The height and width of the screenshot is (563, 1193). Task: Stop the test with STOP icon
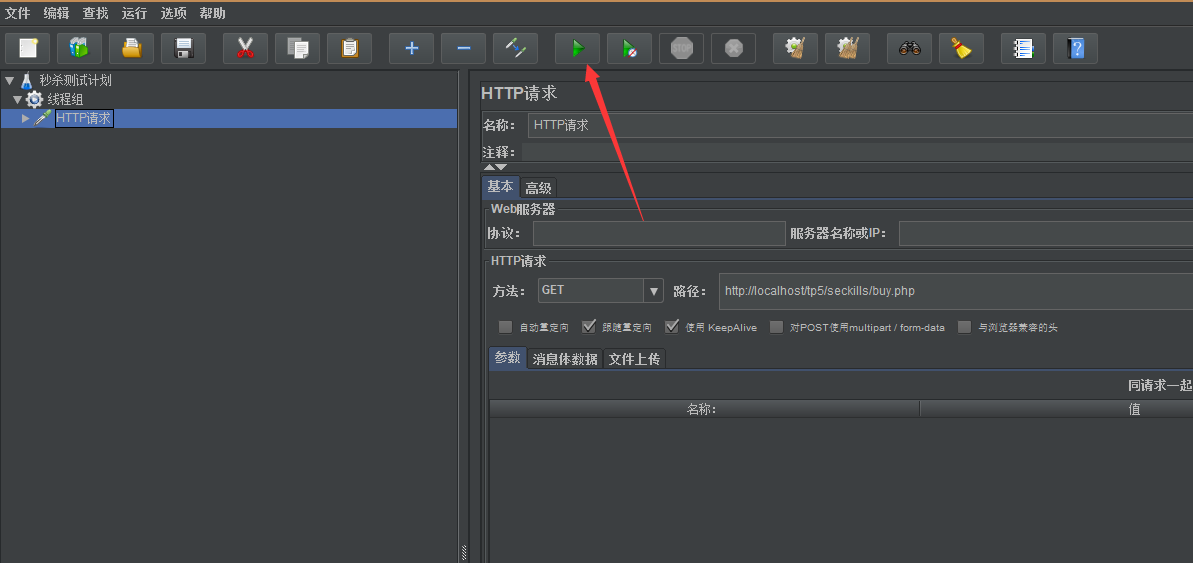(682, 49)
